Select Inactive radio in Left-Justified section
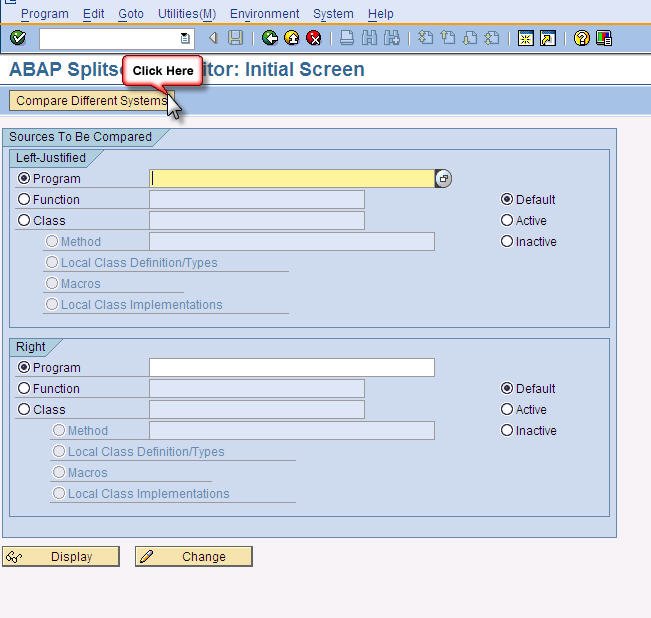Screen dimensions: 651x618 507,241
